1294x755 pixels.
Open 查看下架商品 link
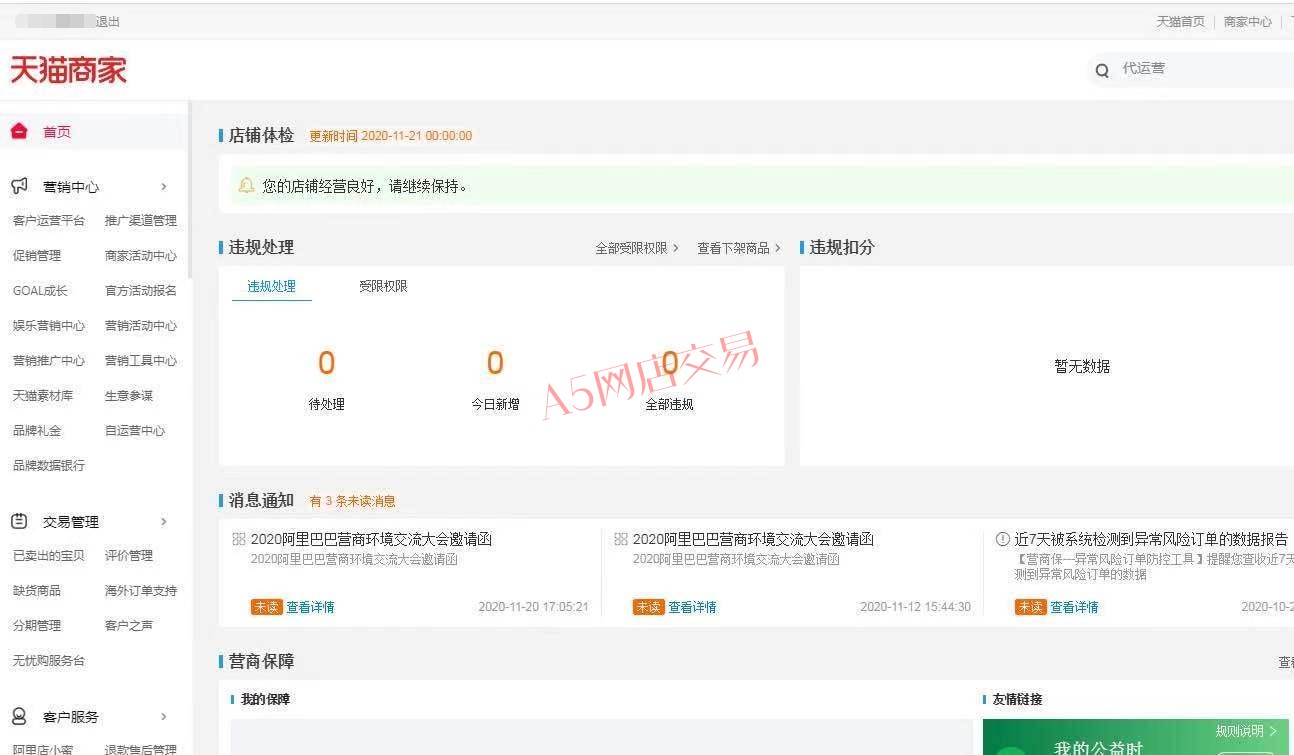coord(739,248)
